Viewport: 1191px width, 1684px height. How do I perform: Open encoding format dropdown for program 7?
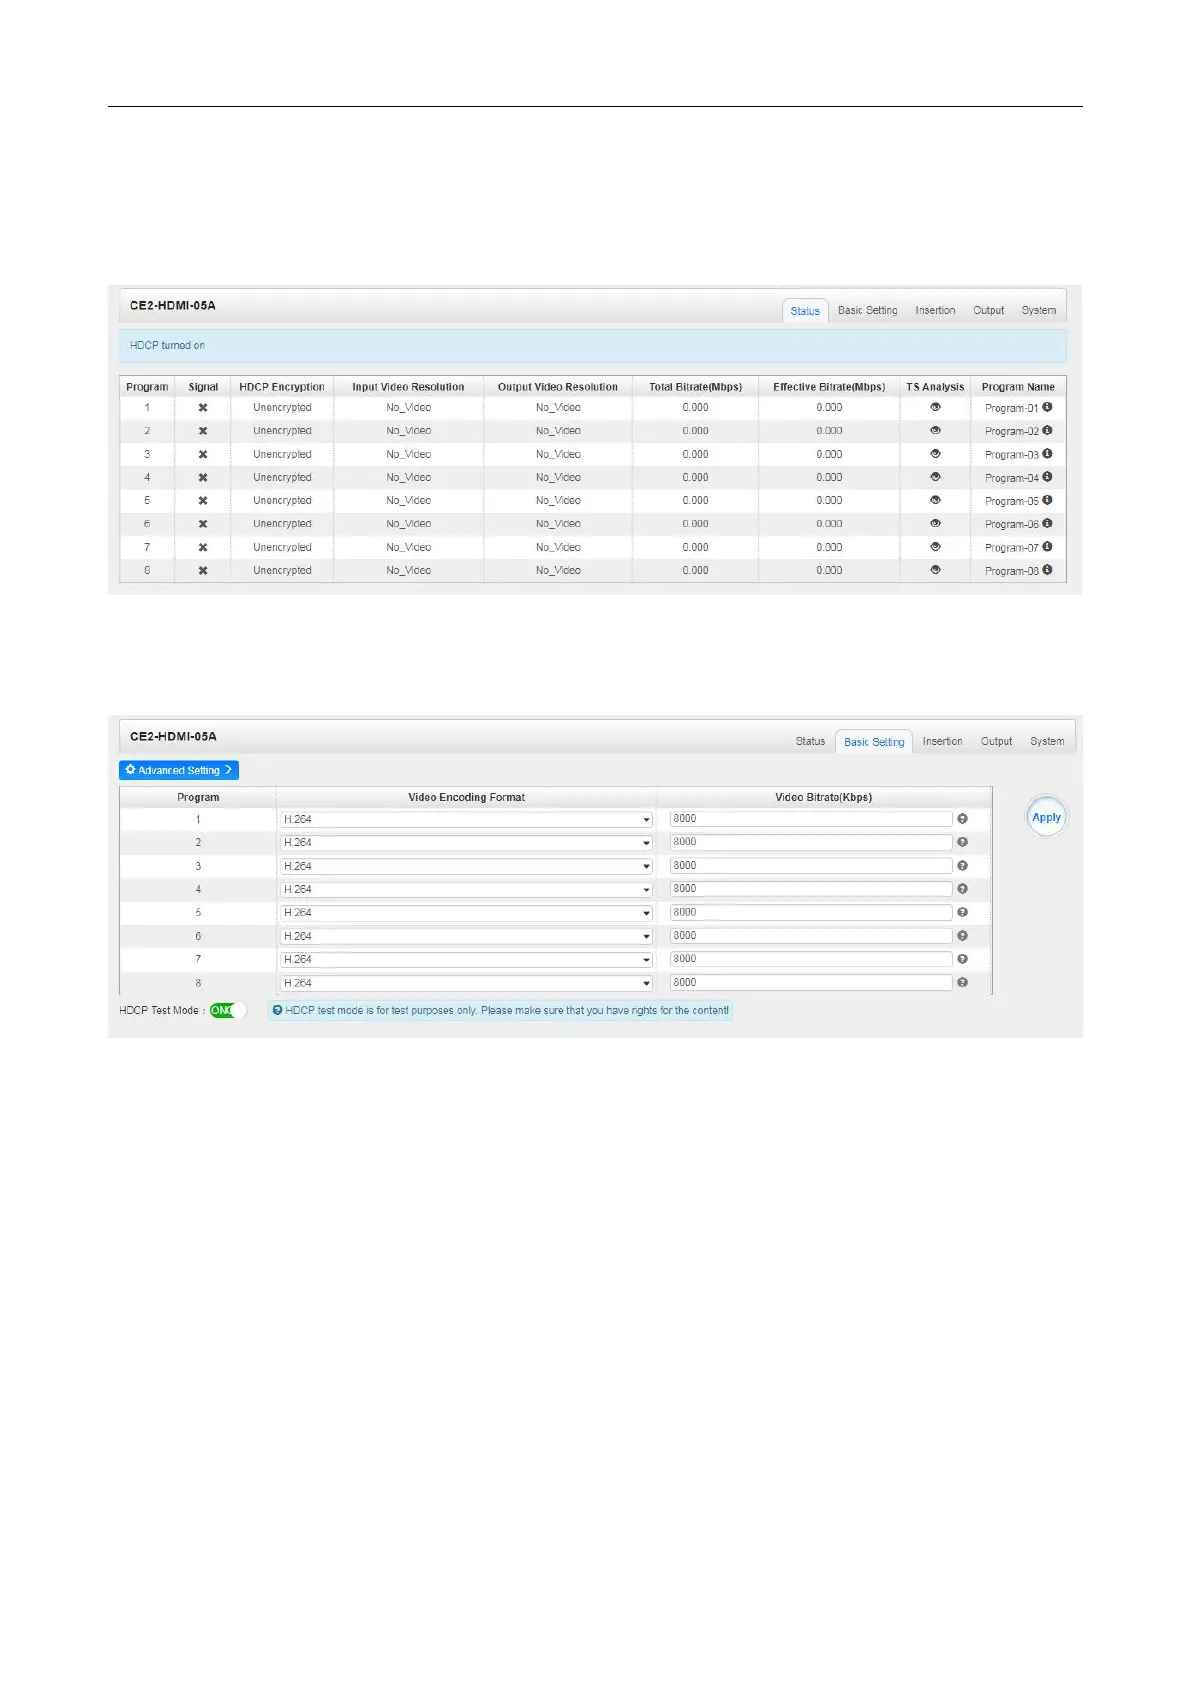coord(466,959)
